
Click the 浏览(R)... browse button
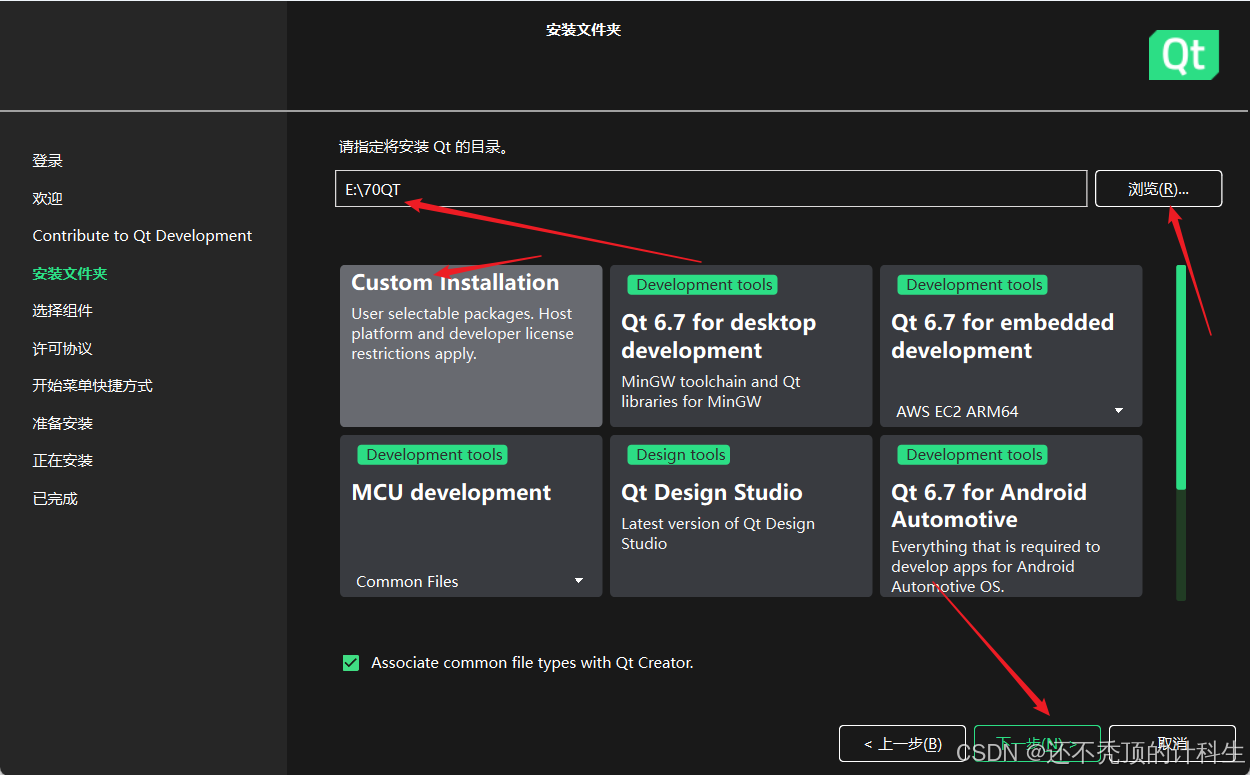point(1158,188)
